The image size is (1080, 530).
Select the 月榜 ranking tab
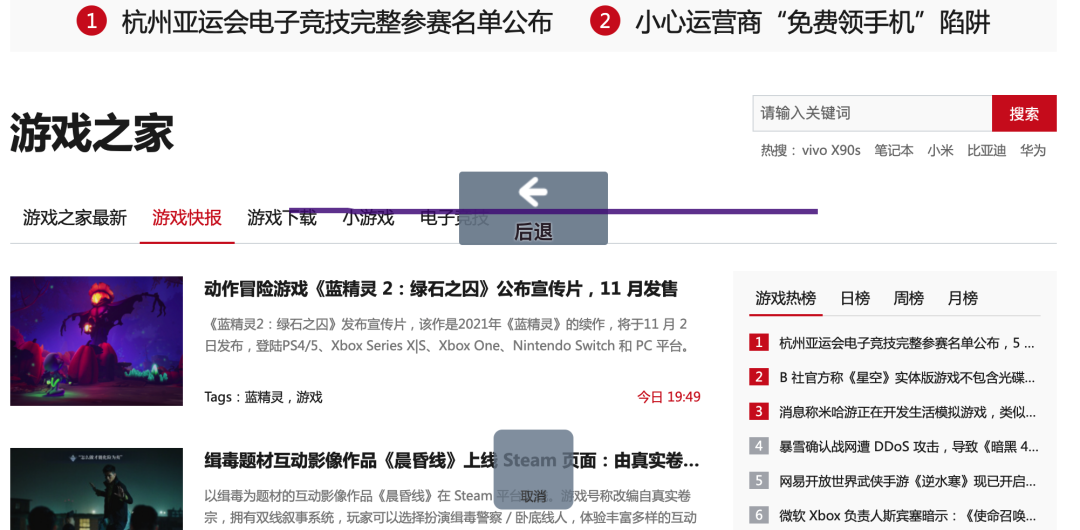(962, 298)
